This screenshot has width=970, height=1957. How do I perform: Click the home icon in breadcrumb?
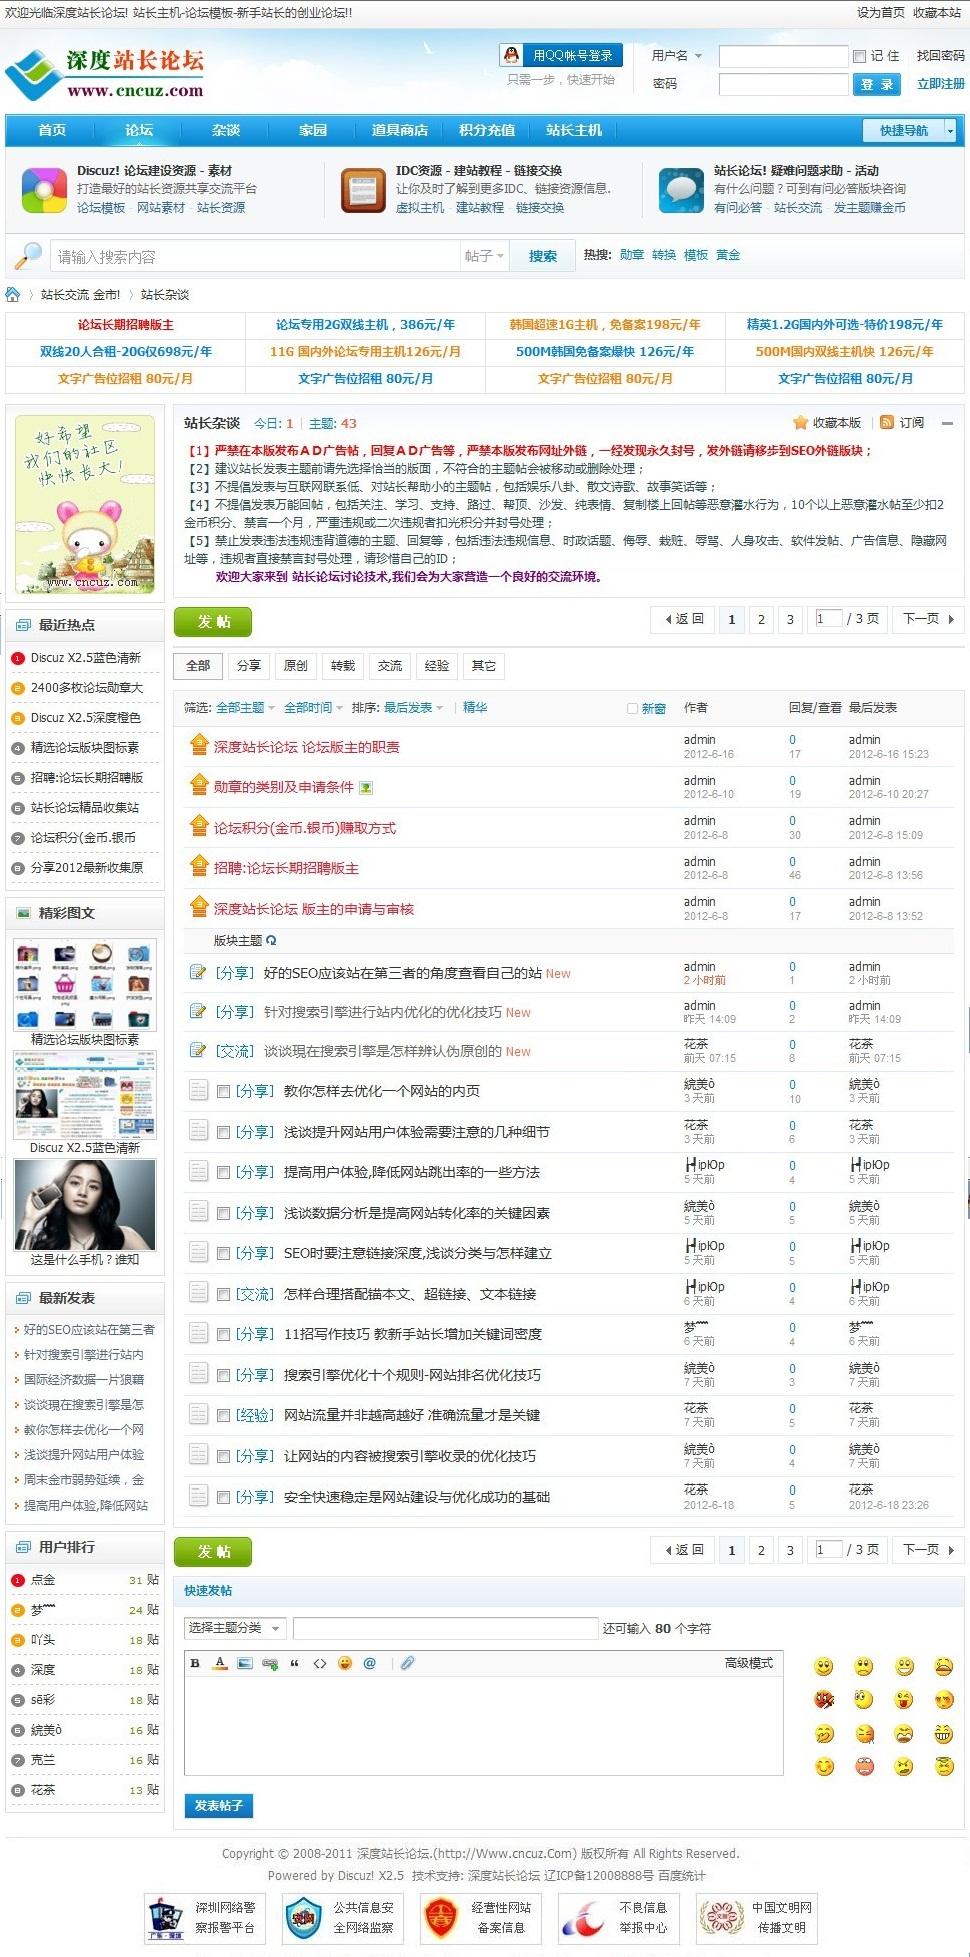(x=13, y=294)
